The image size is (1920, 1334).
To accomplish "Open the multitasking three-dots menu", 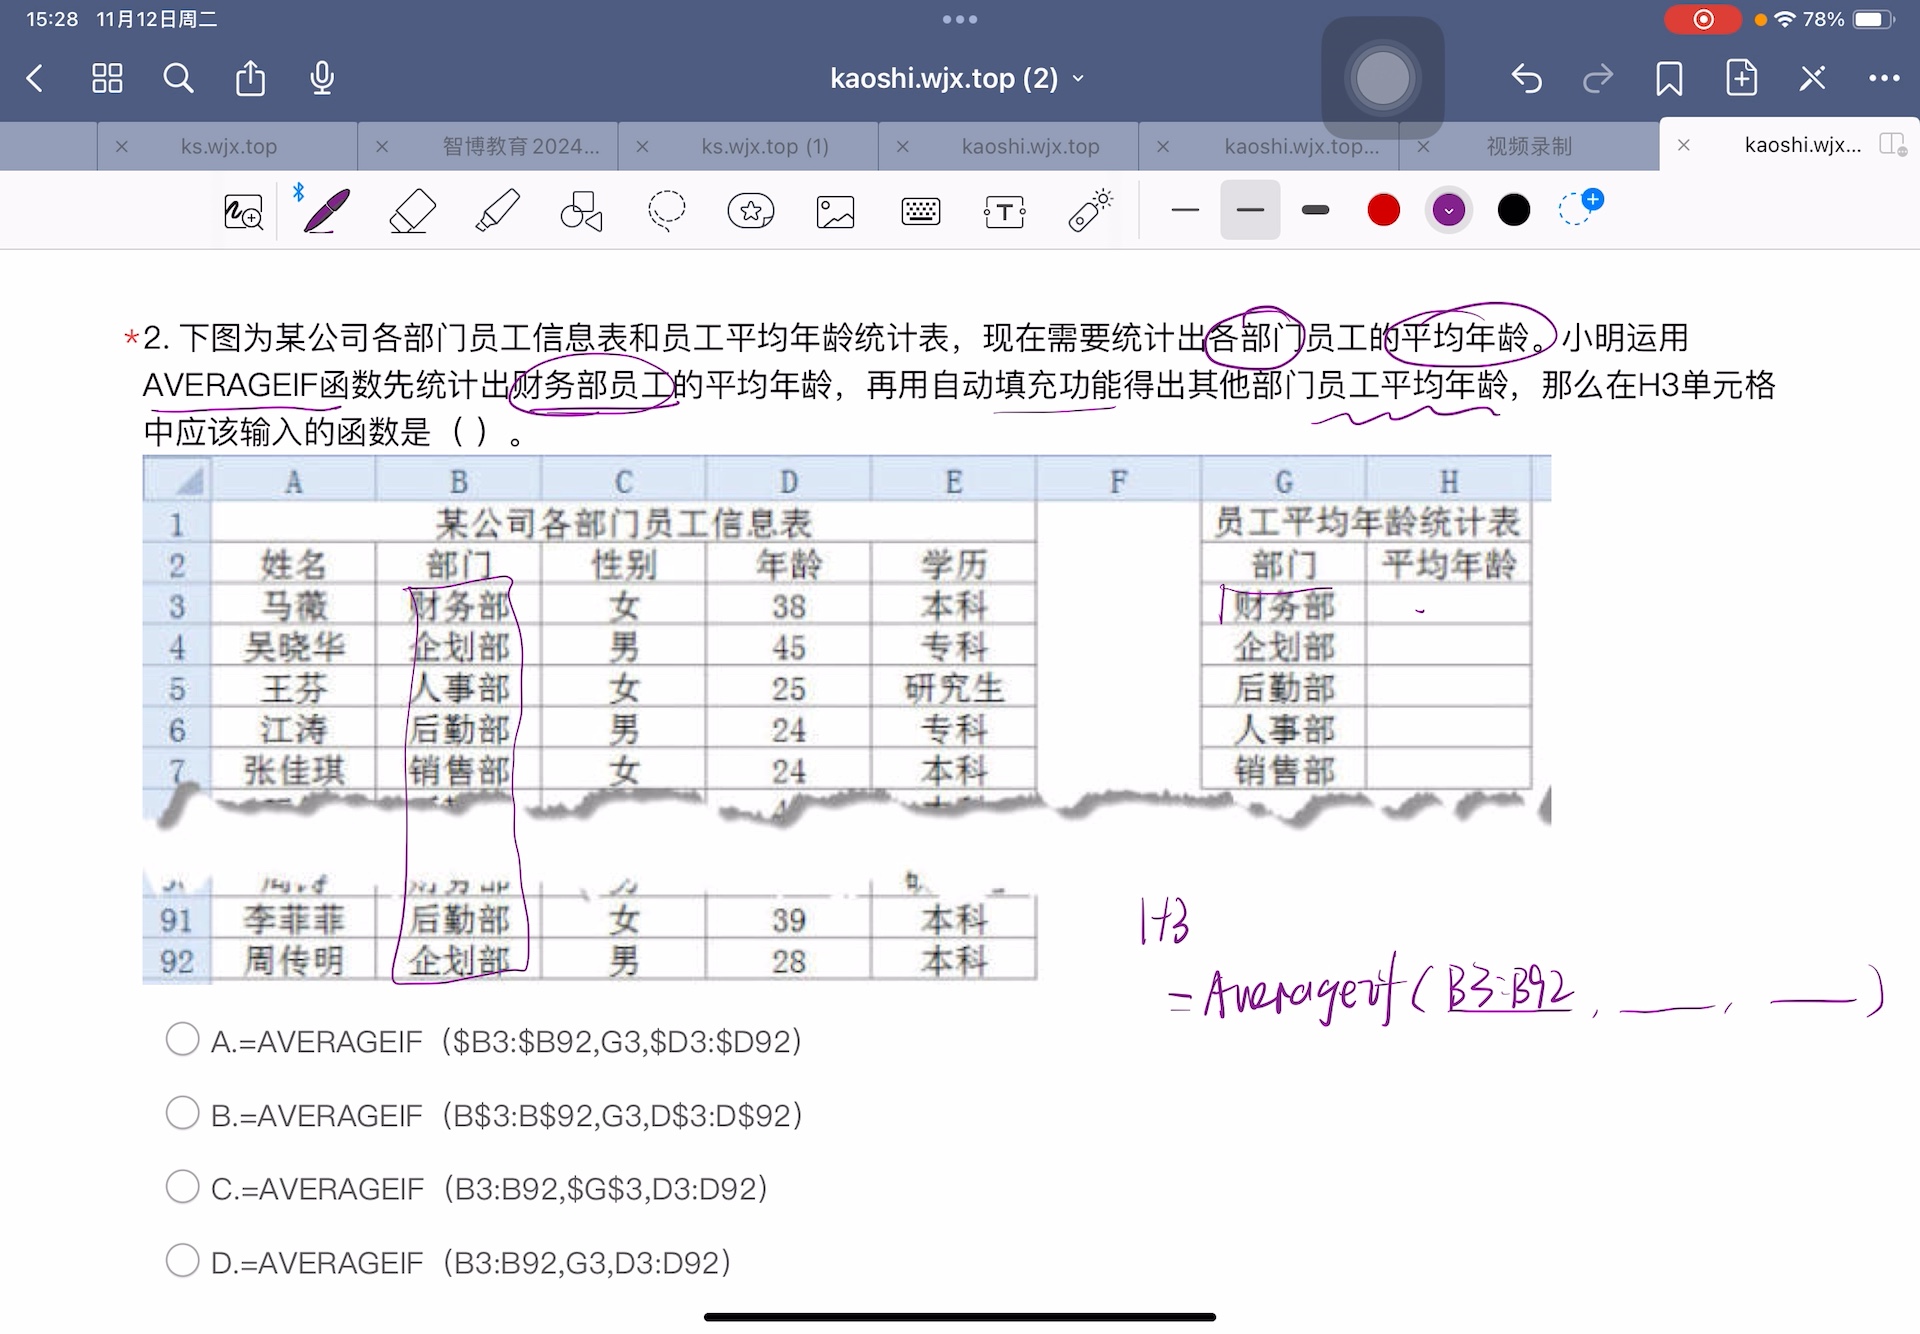I will click(959, 19).
